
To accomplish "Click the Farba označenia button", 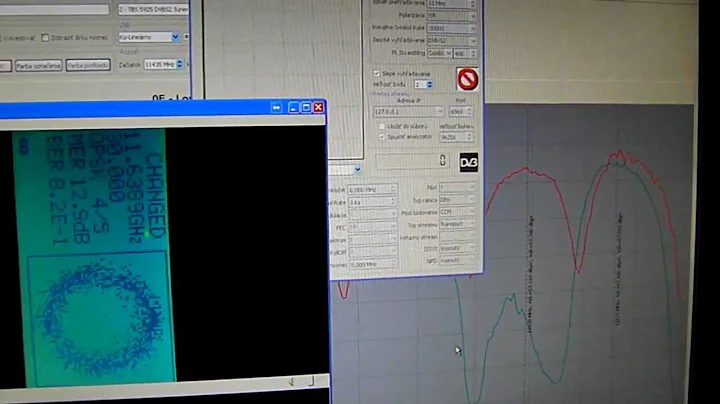I will click(39, 66).
